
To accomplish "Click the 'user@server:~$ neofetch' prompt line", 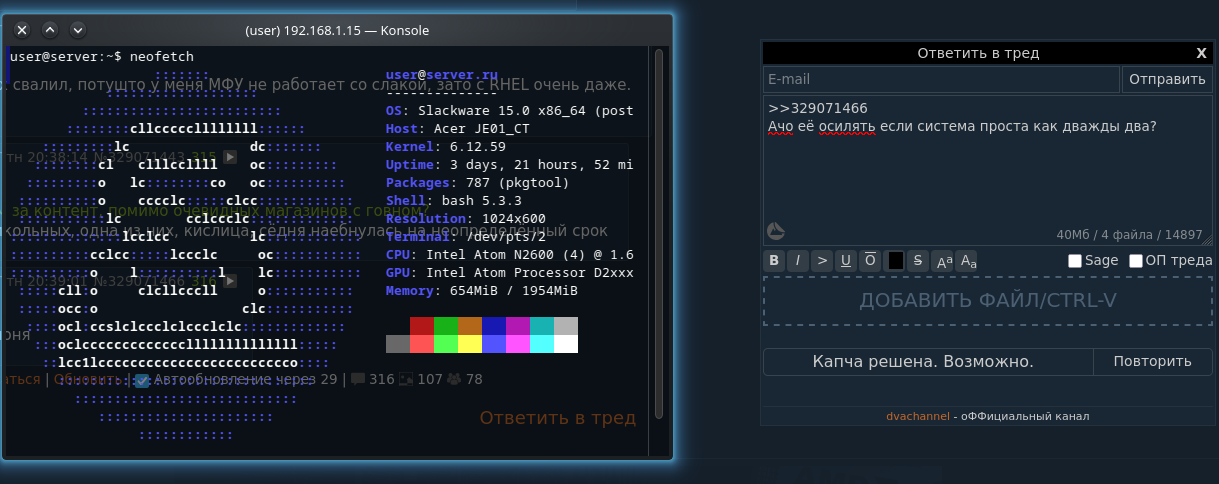I will coord(102,57).
